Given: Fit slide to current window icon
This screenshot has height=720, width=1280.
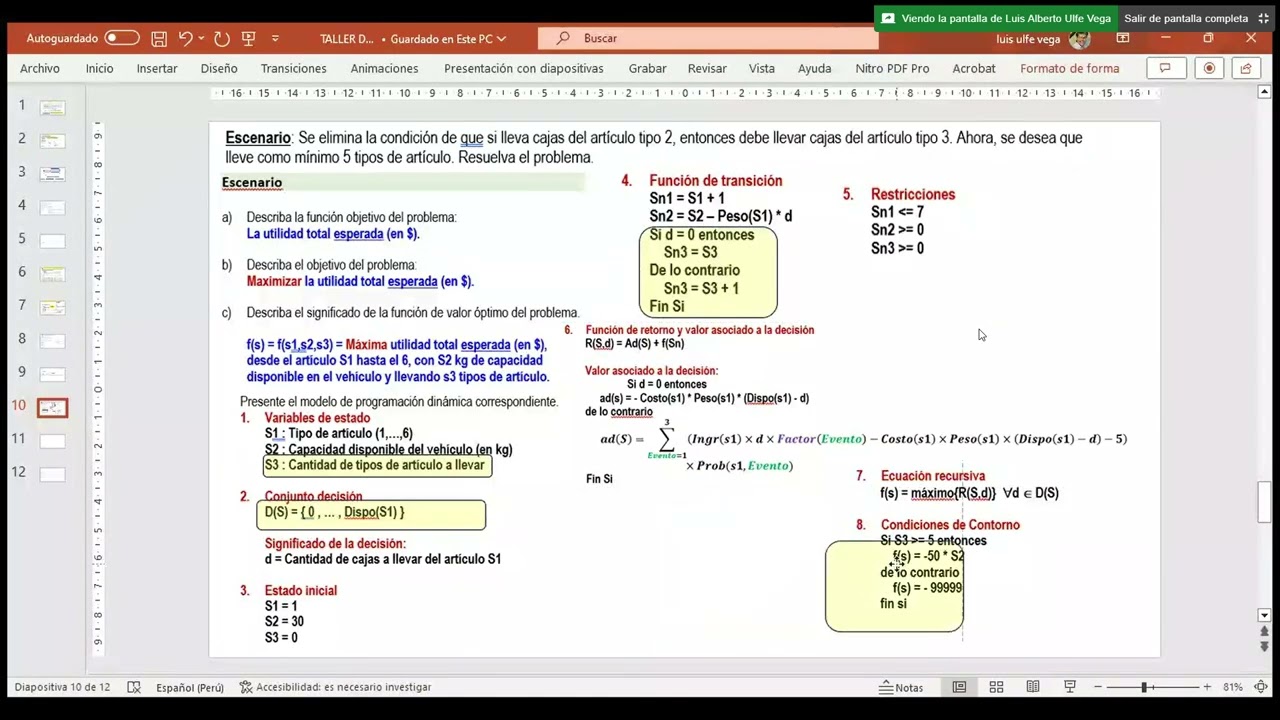Looking at the screenshot, I should 1260,687.
